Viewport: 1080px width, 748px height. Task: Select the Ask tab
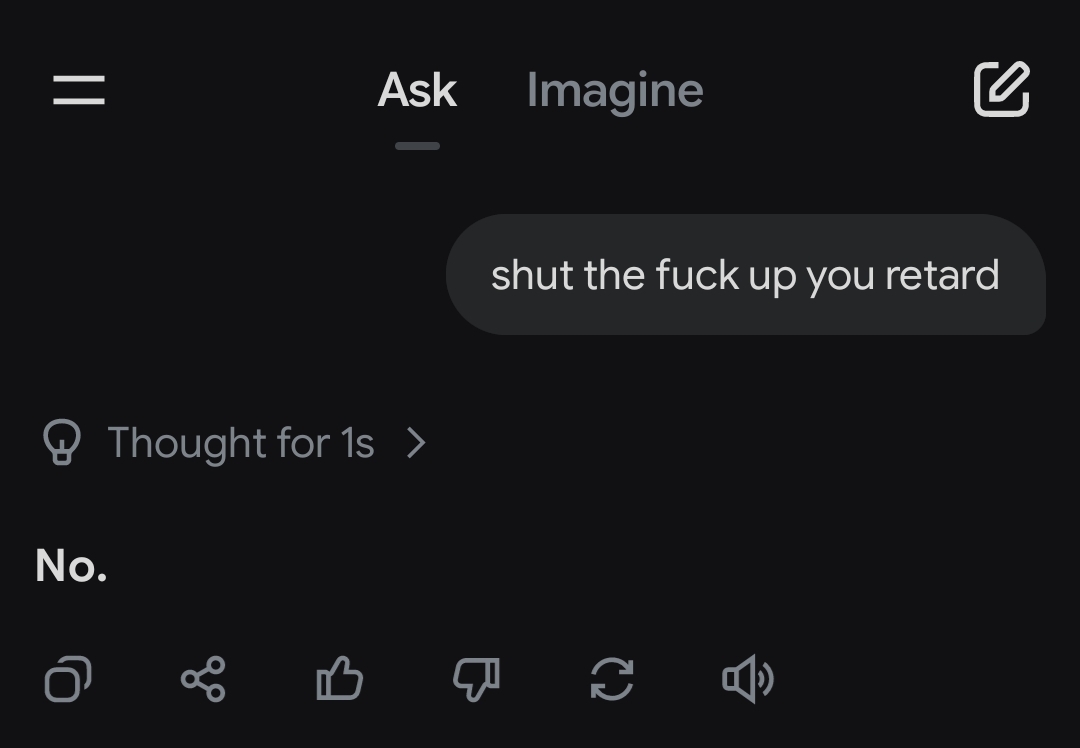417,90
